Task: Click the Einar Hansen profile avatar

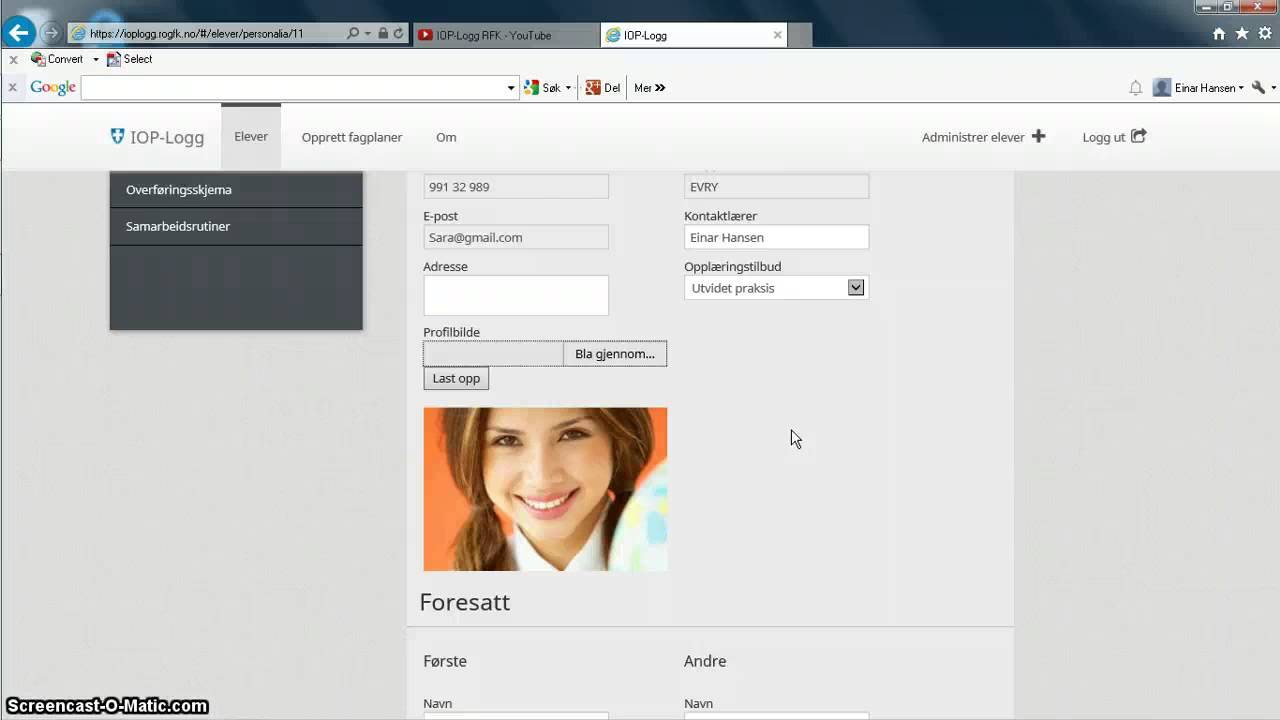Action: (1162, 88)
